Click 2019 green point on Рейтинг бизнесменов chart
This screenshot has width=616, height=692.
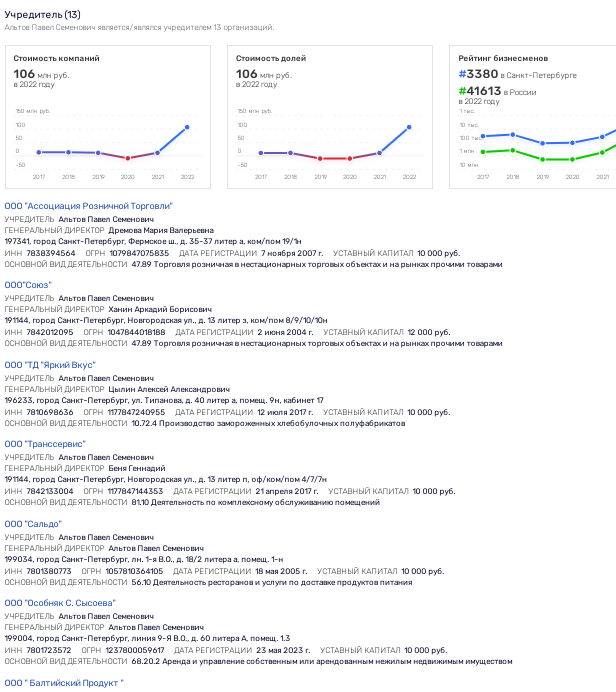[x=543, y=159]
